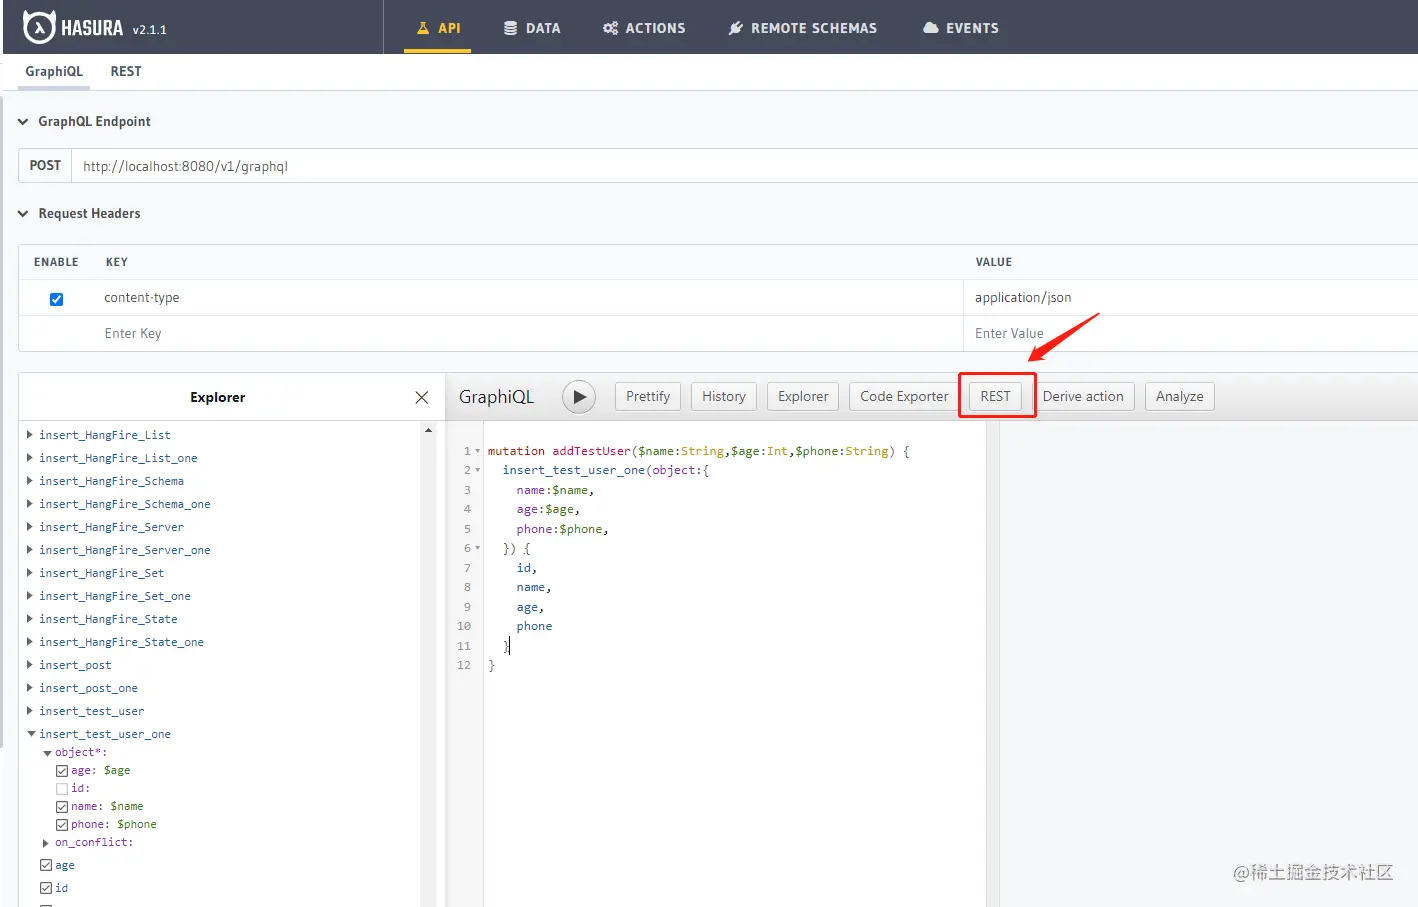Expand insert_HangFire_State node
This screenshot has width=1418, height=907.
point(30,619)
